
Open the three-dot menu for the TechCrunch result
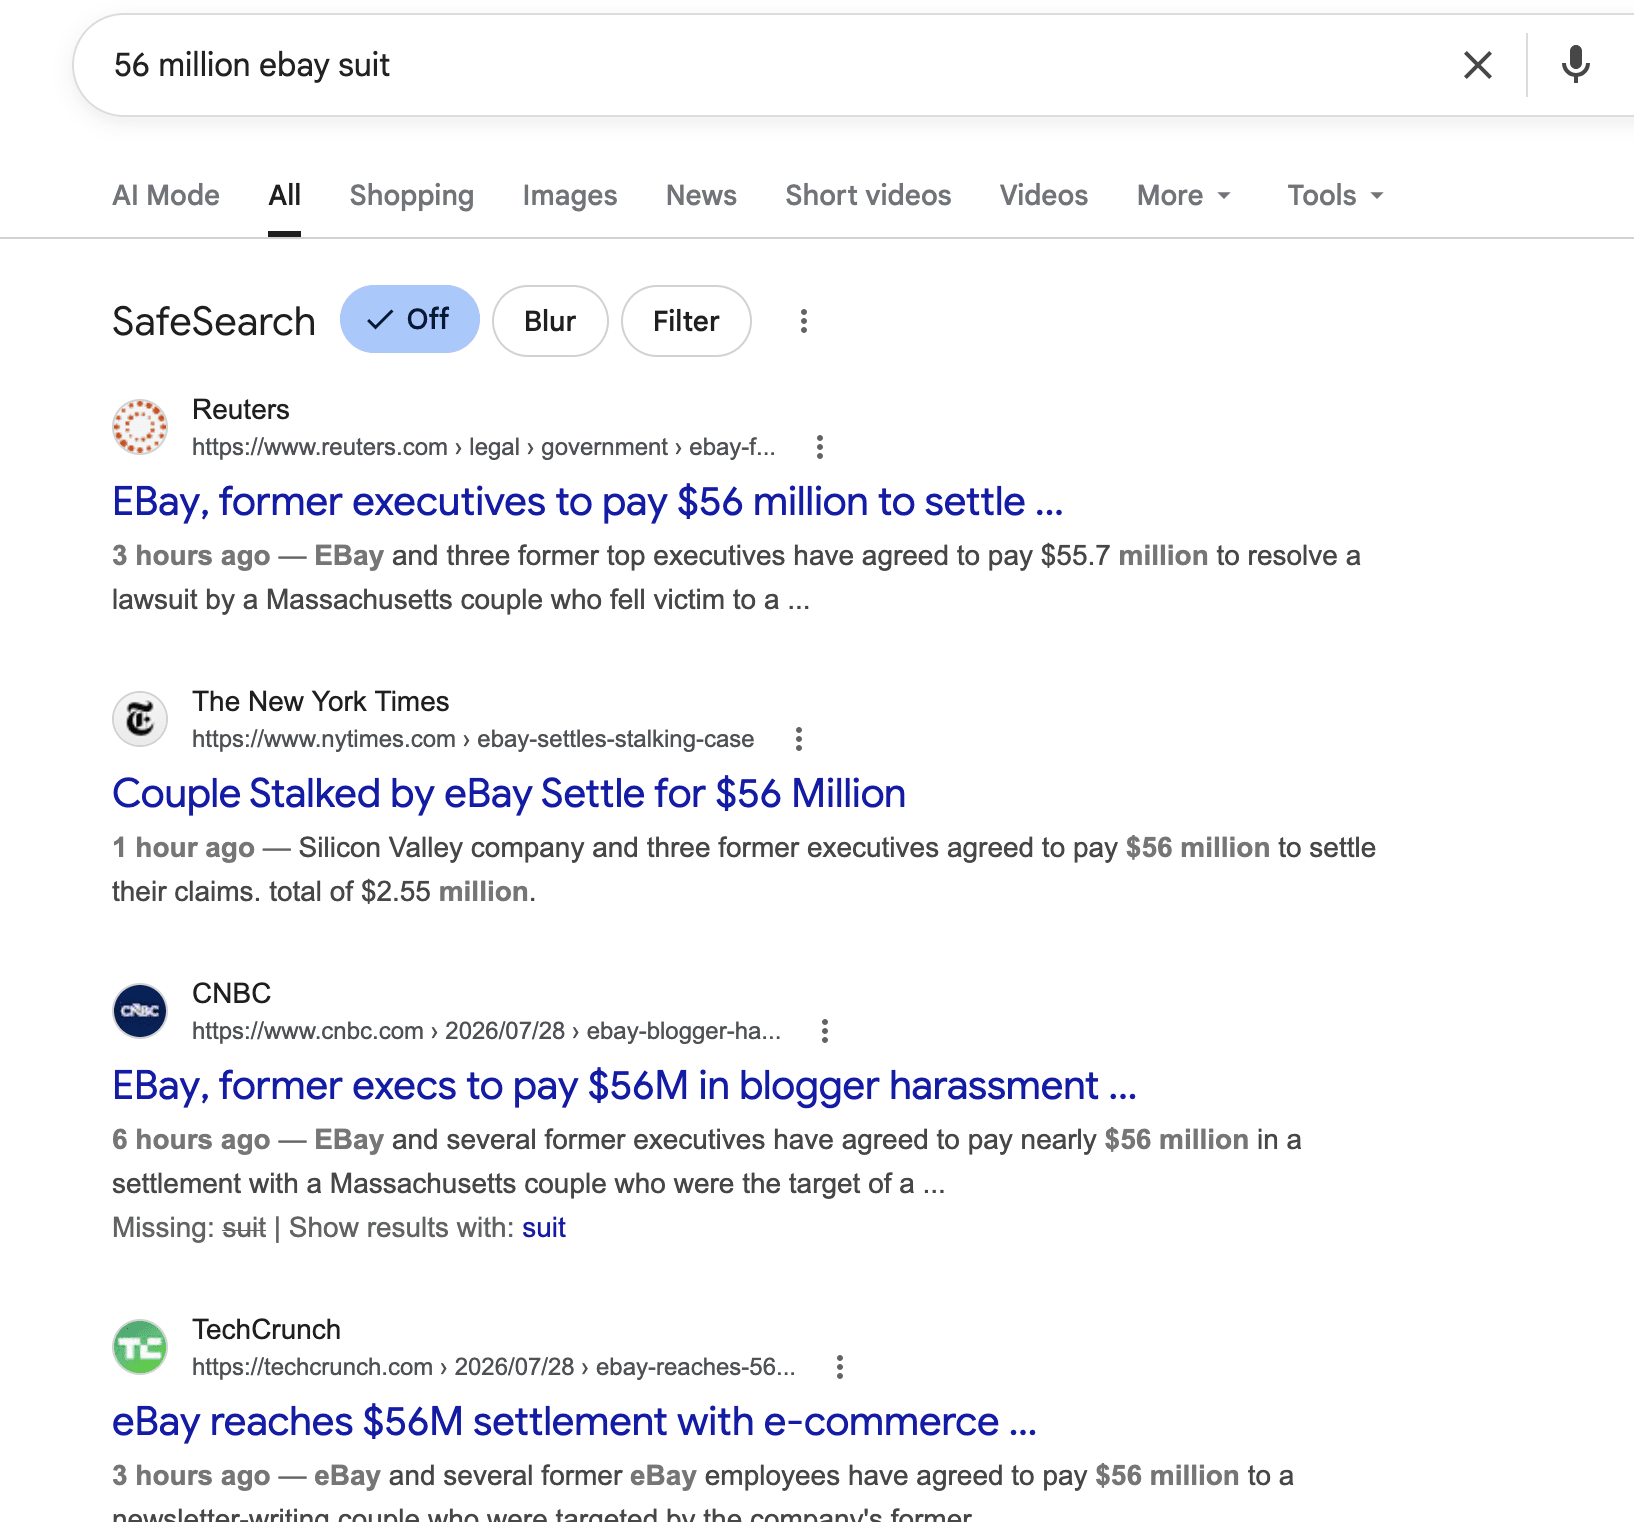pyautogui.click(x=840, y=1367)
